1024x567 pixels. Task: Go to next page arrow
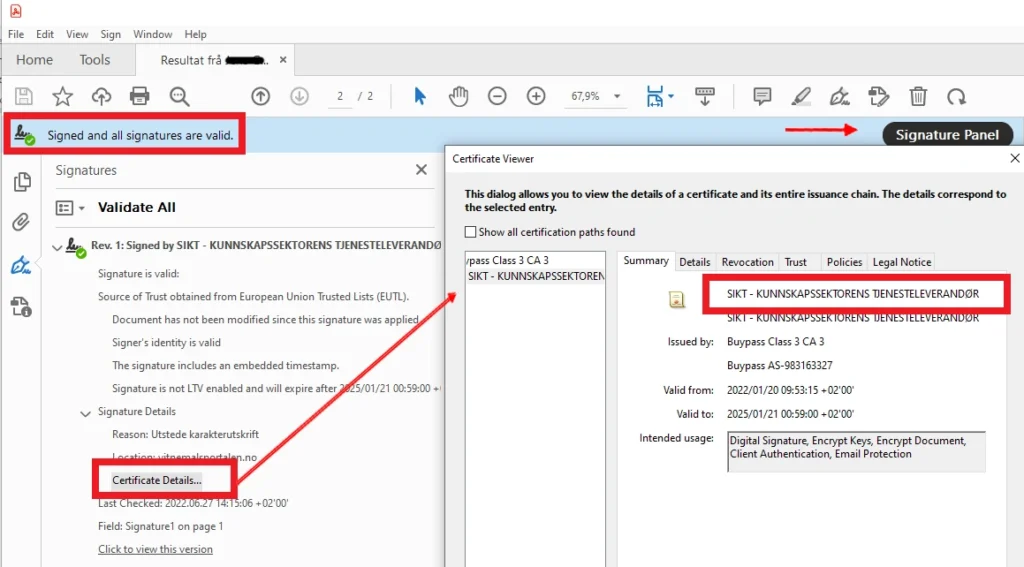[299, 97]
